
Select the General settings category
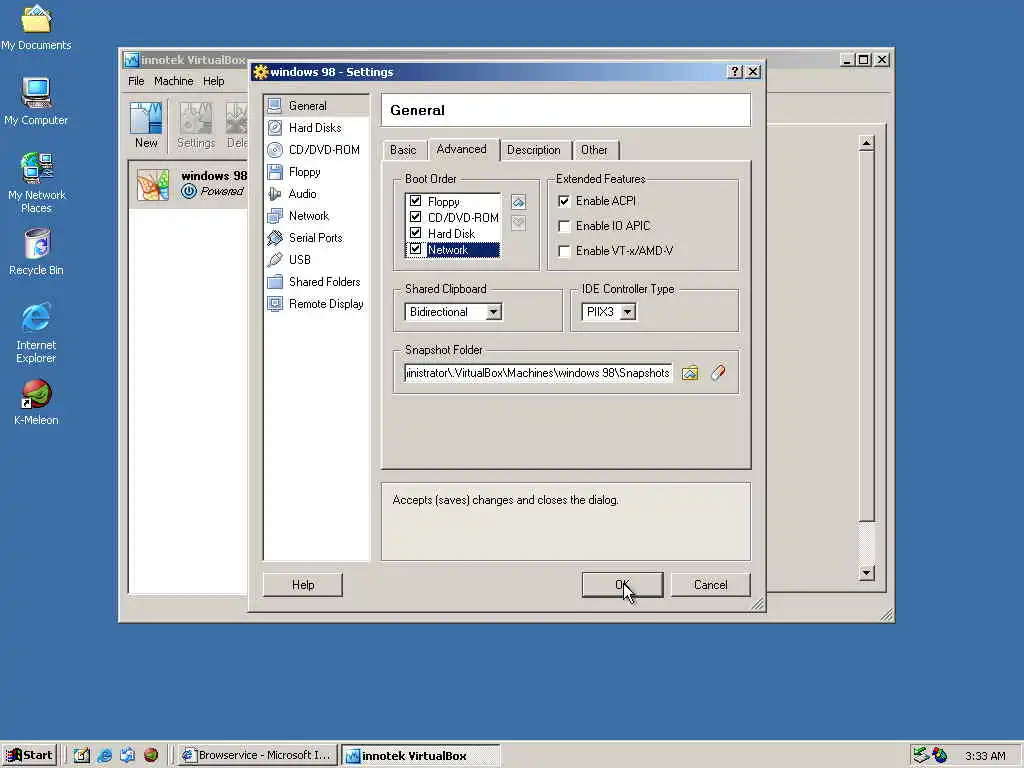pos(315,106)
